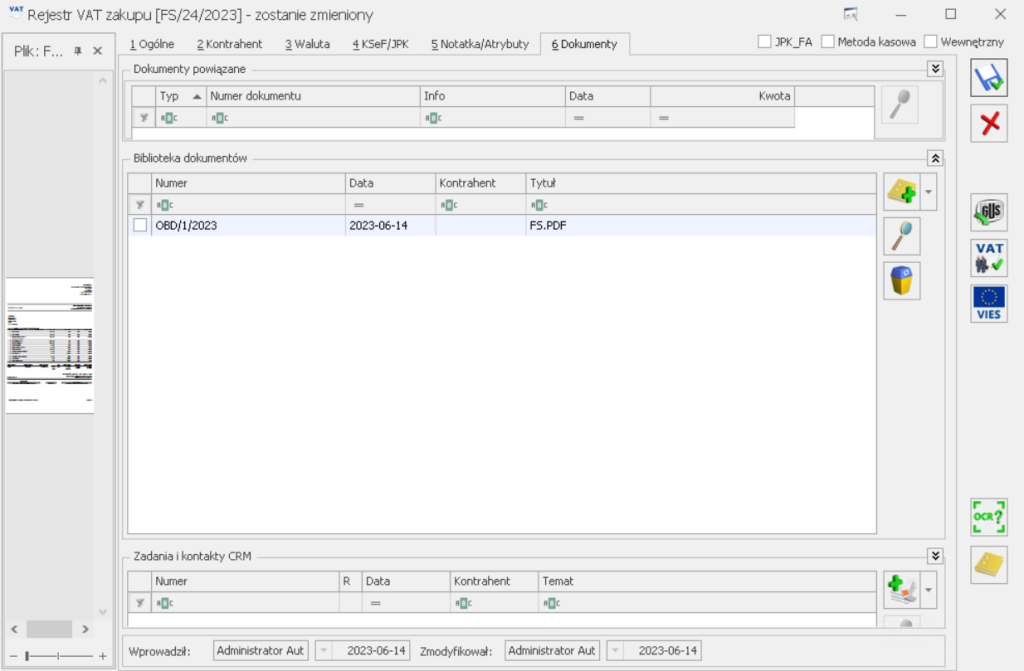This screenshot has width=1024, height=671.
Task: Open the add CRM task dropdown arrow
Action: [x=928, y=590]
